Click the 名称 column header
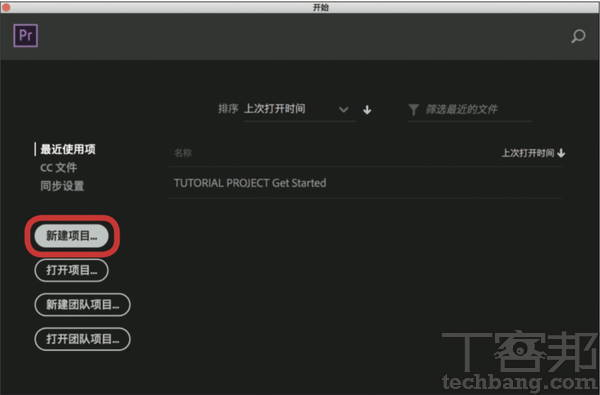600x395 pixels. tap(183, 153)
